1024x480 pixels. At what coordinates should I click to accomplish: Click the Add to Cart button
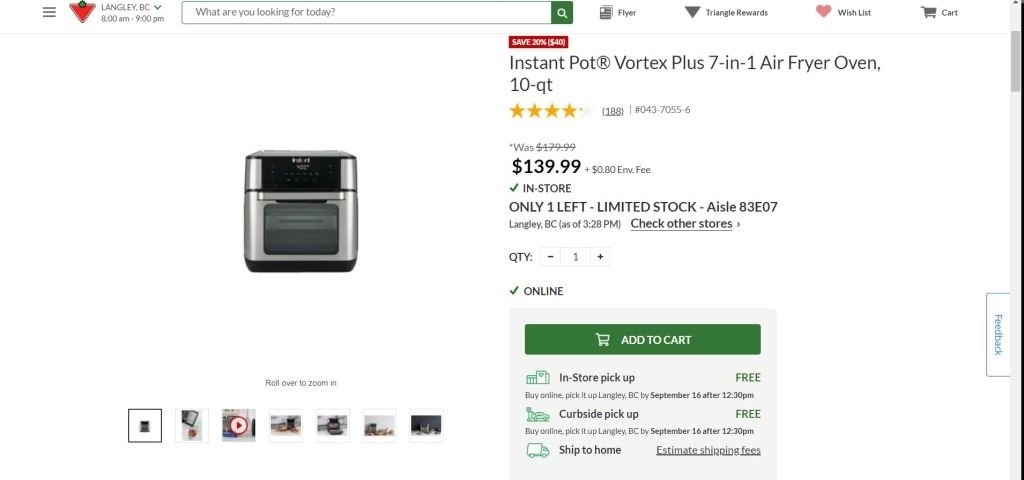pos(642,340)
